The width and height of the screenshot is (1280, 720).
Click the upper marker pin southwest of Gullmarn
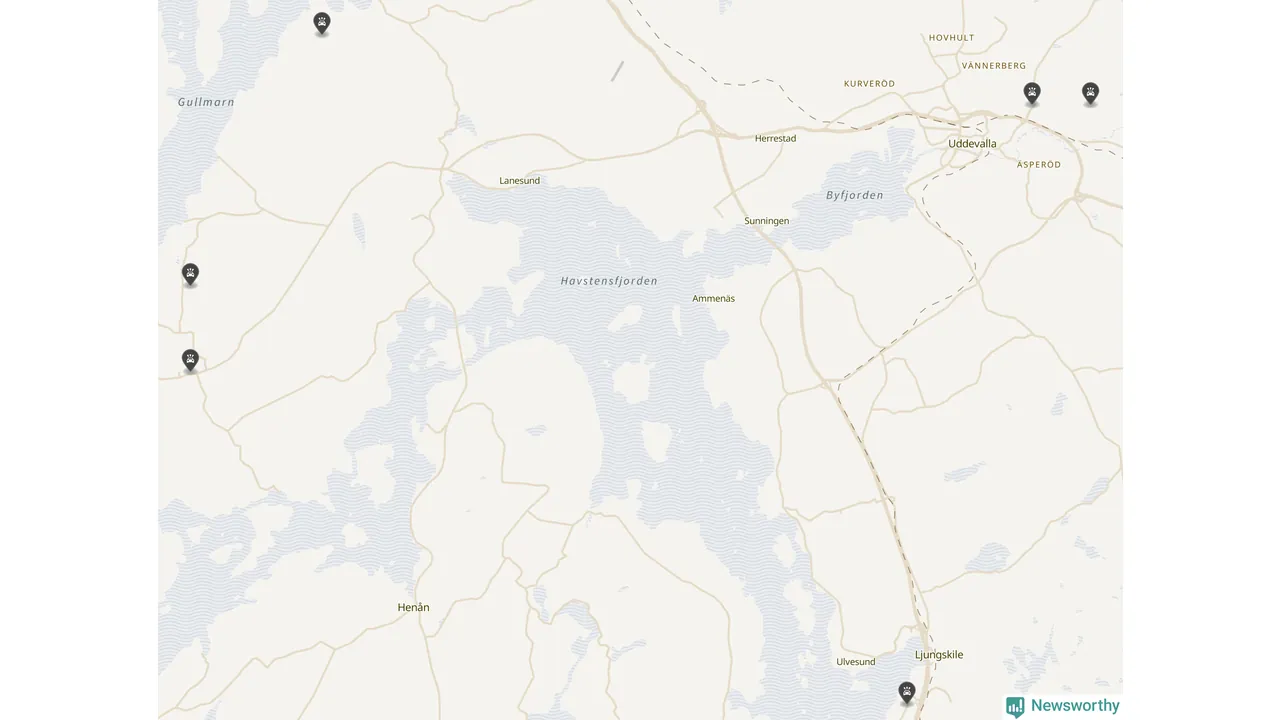pyautogui.click(x=190, y=273)
